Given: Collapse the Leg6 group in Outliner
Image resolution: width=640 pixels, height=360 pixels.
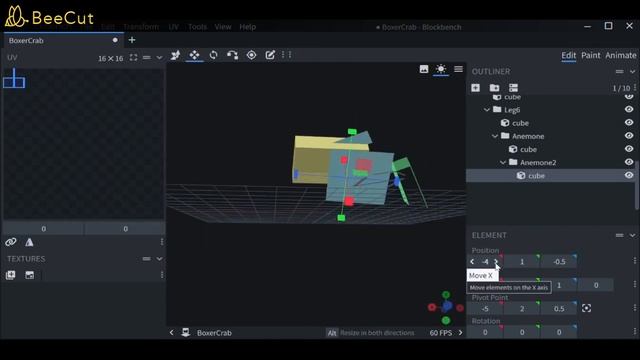Looking at the screenshot, I should pyautogui.click(x=487, y=110).
